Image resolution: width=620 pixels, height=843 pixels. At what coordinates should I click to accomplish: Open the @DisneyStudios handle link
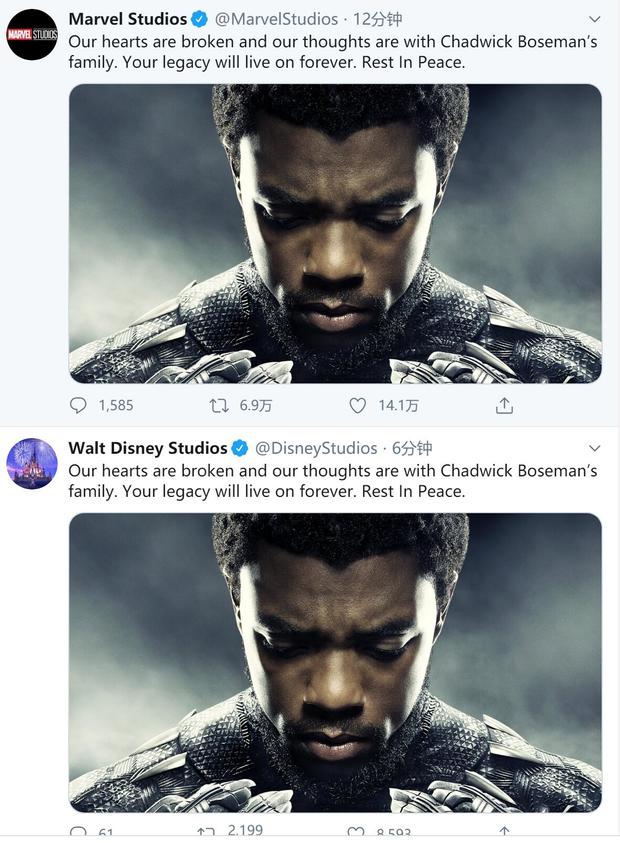[316, 448]
